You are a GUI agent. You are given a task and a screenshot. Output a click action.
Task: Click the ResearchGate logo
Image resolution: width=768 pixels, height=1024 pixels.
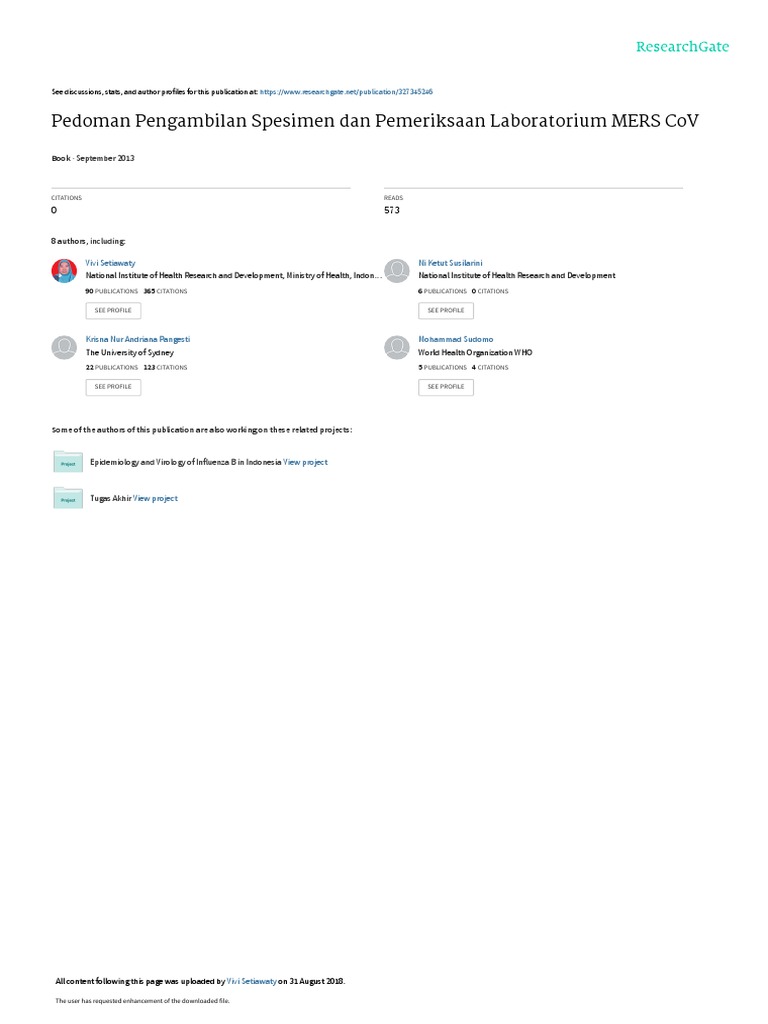tap(682, 46)
